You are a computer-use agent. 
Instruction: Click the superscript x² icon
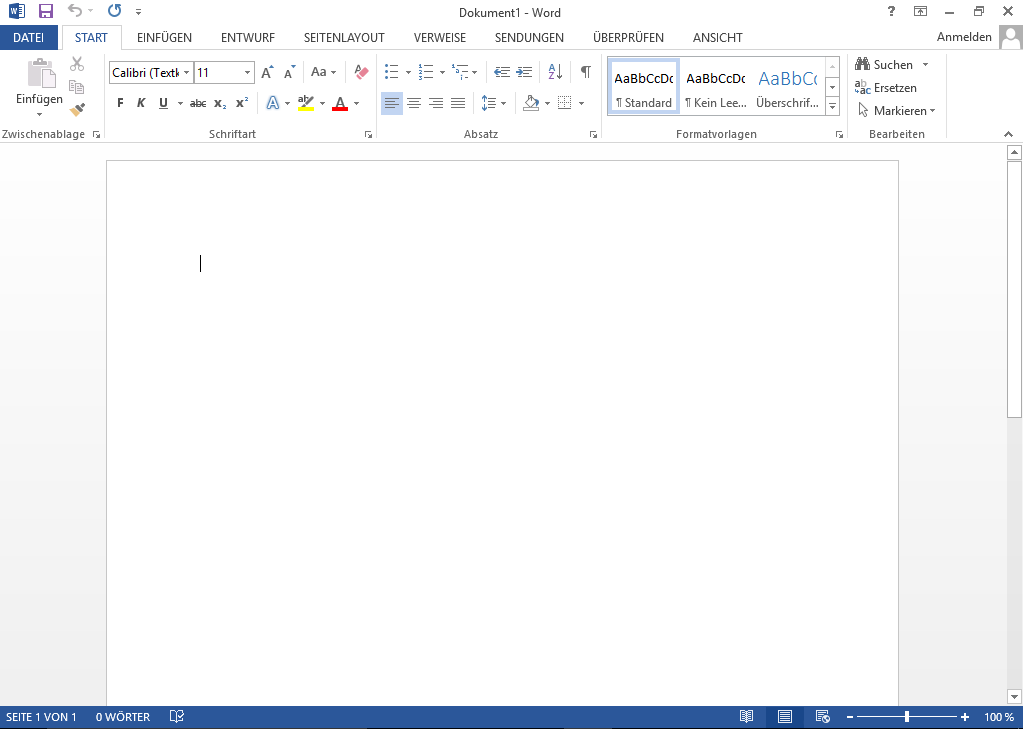(242, 103)
